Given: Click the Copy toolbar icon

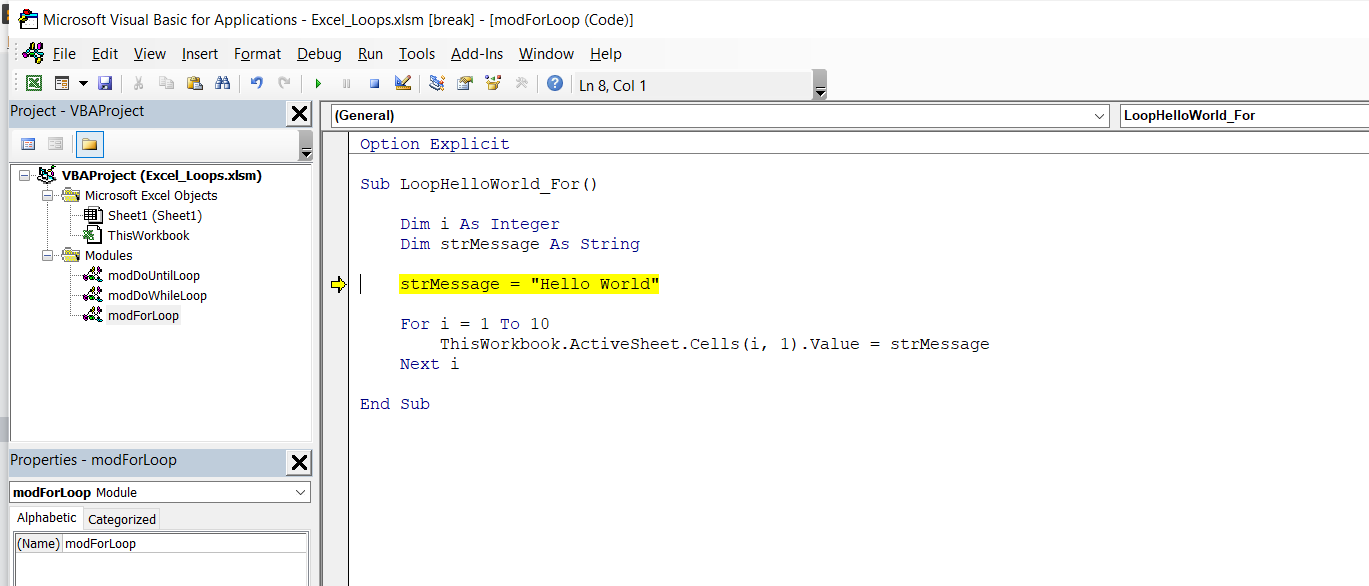Looking at the screenshot, I should click(x=166, y=84).
